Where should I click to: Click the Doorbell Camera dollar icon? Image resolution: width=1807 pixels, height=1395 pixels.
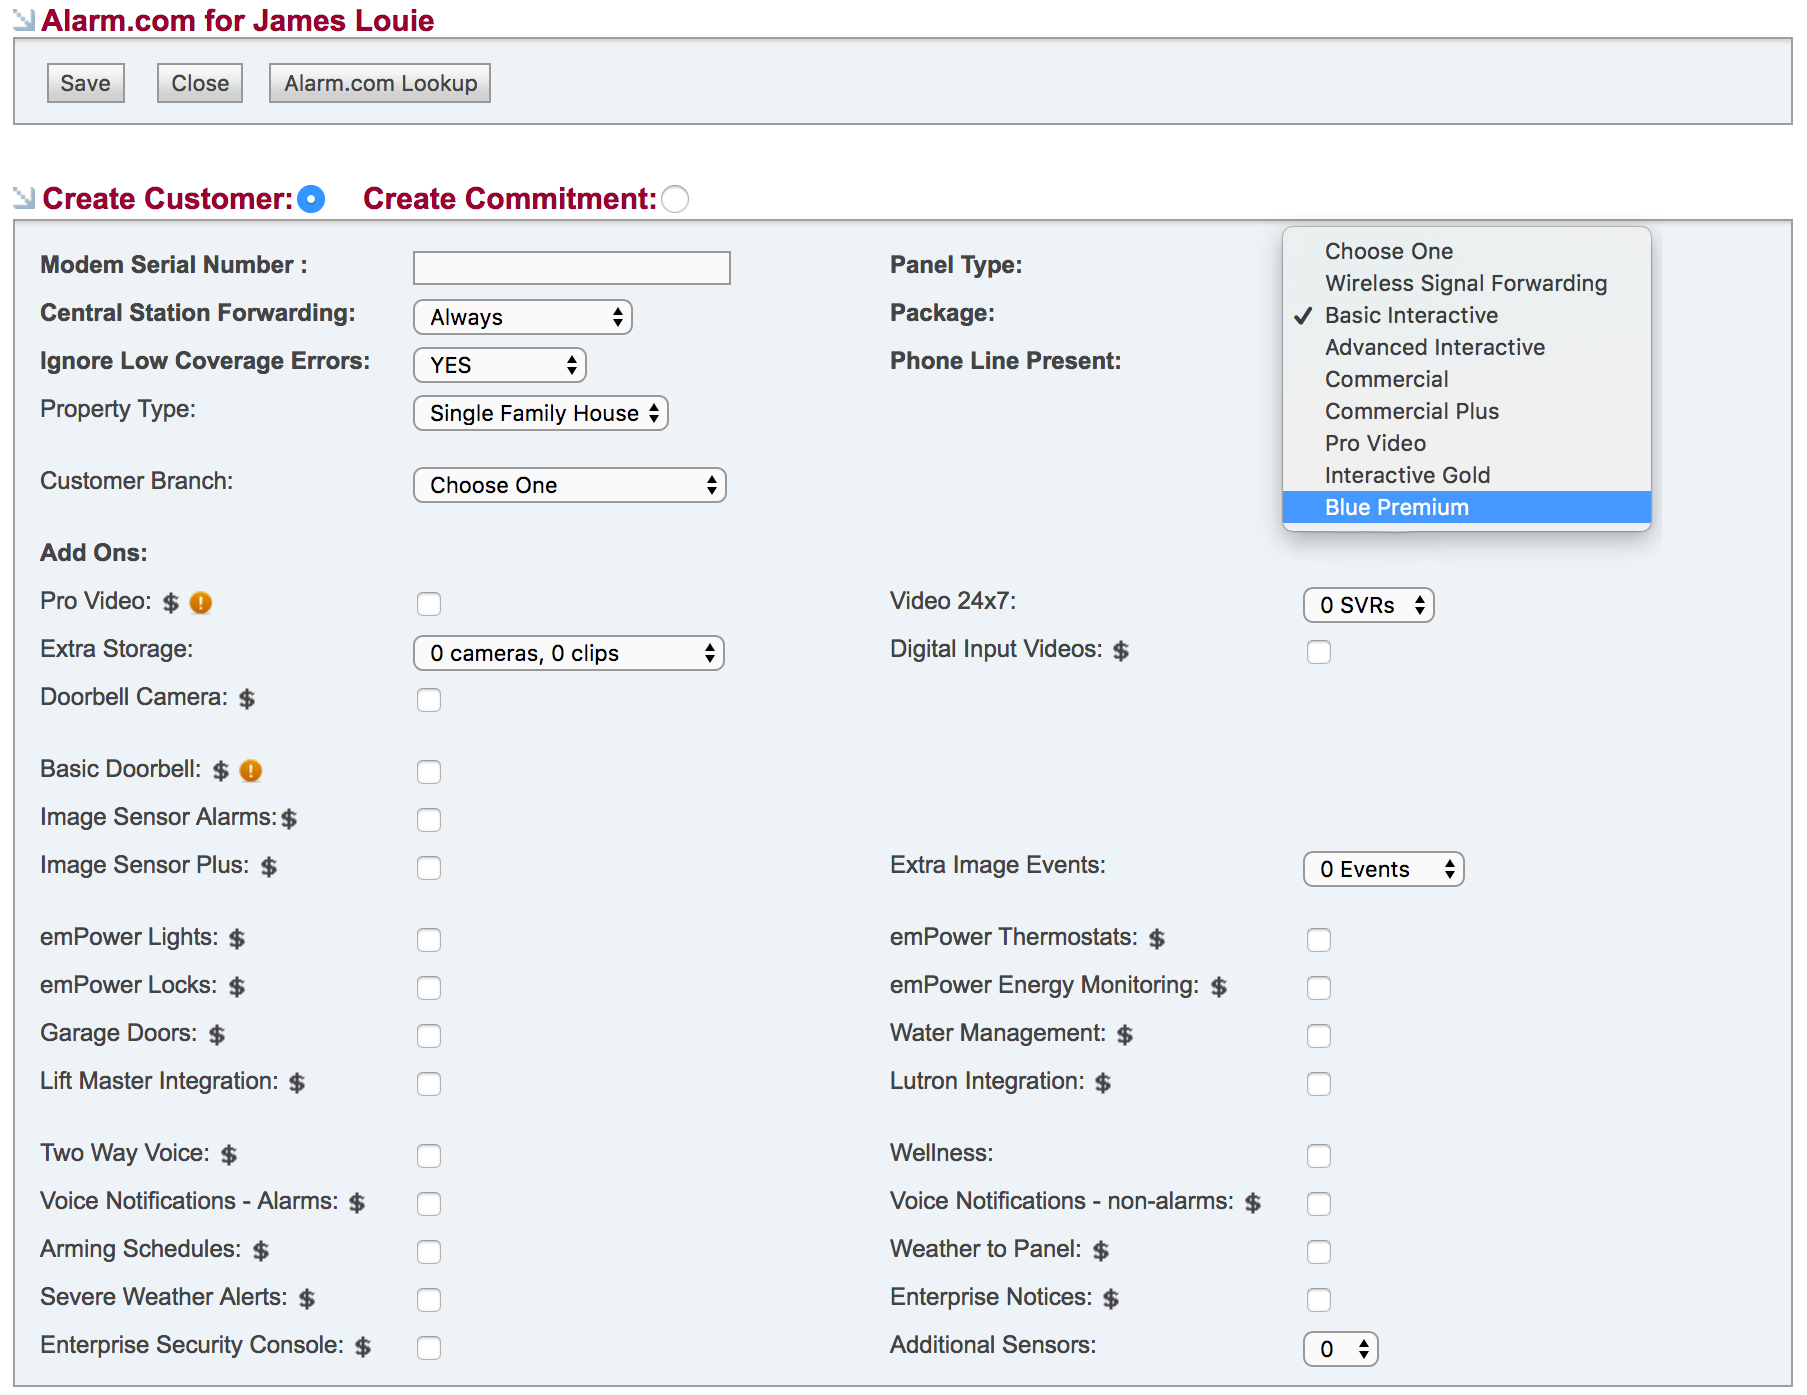(x=247, y=699)
